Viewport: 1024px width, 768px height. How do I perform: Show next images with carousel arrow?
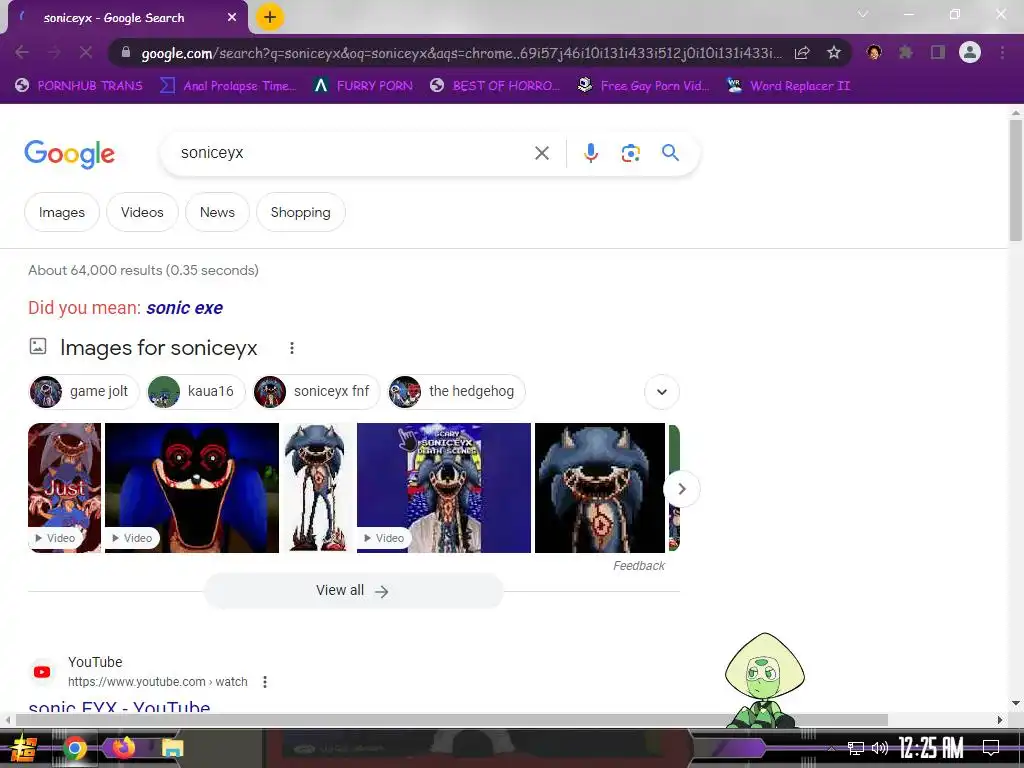[x=681, y=488]
